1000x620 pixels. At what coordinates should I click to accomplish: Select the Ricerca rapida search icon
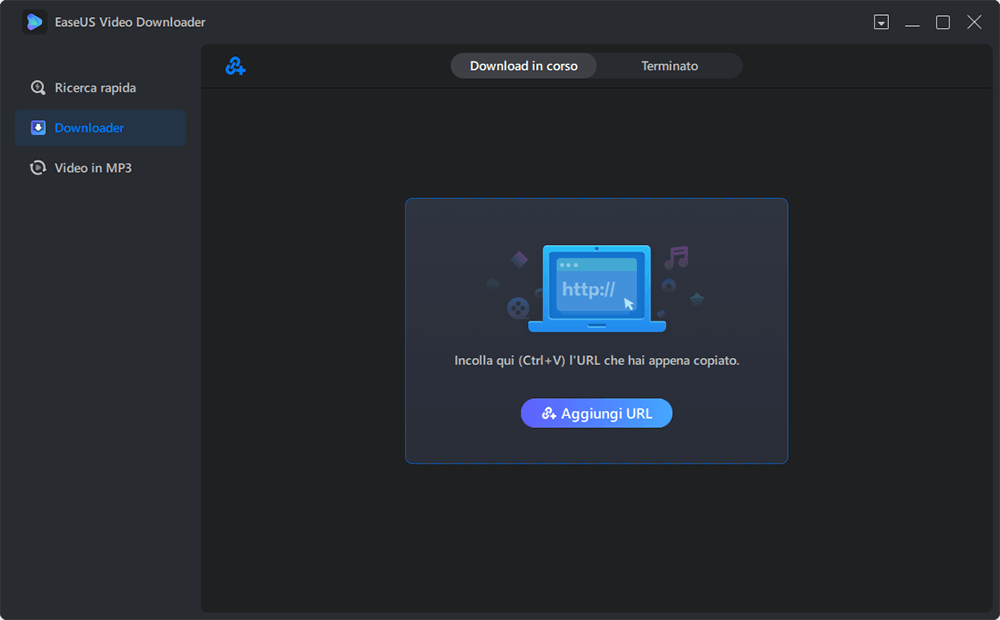[39, 87]
